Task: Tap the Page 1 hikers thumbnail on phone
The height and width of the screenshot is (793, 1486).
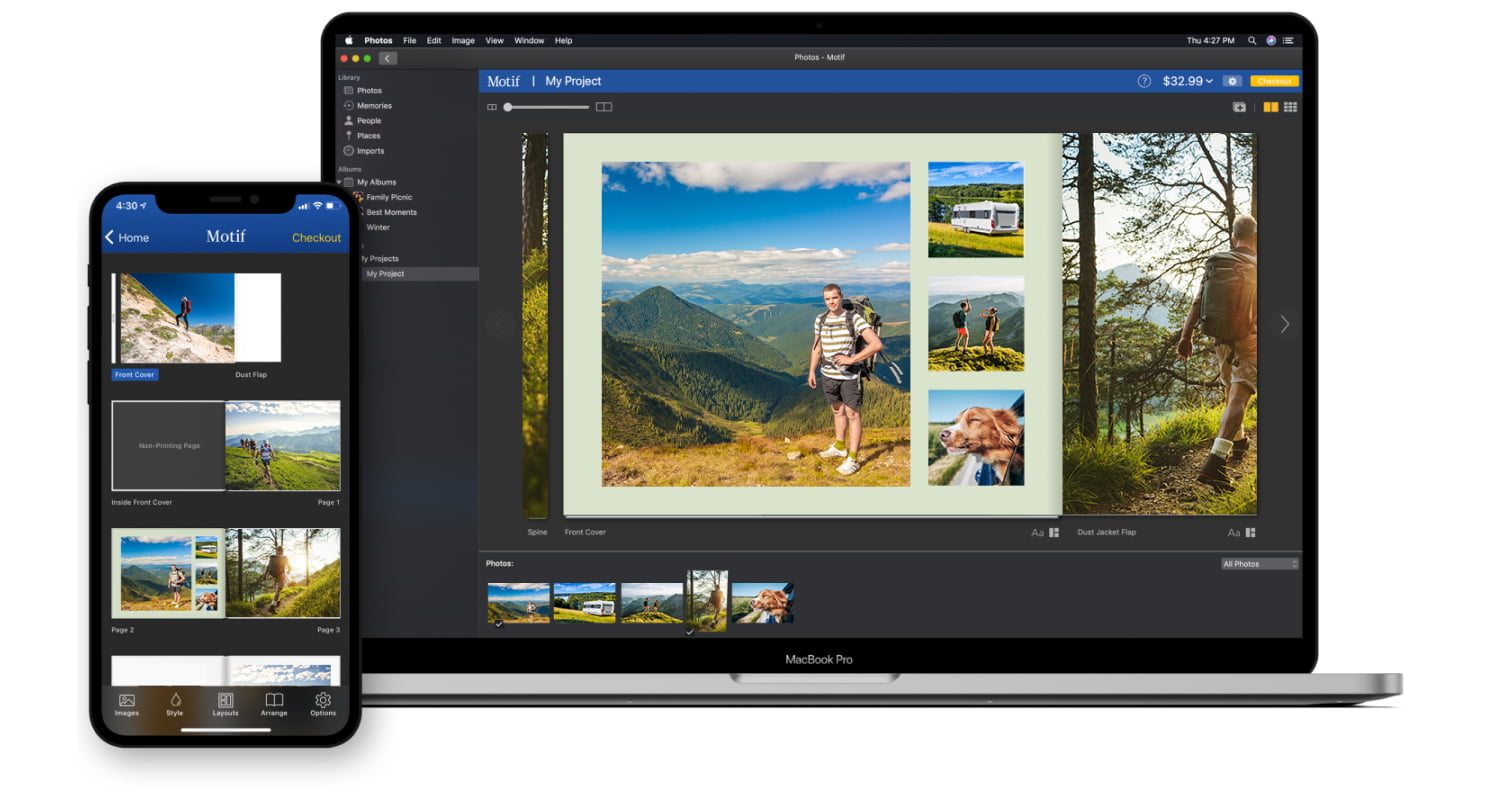Action: pos(283,446)
